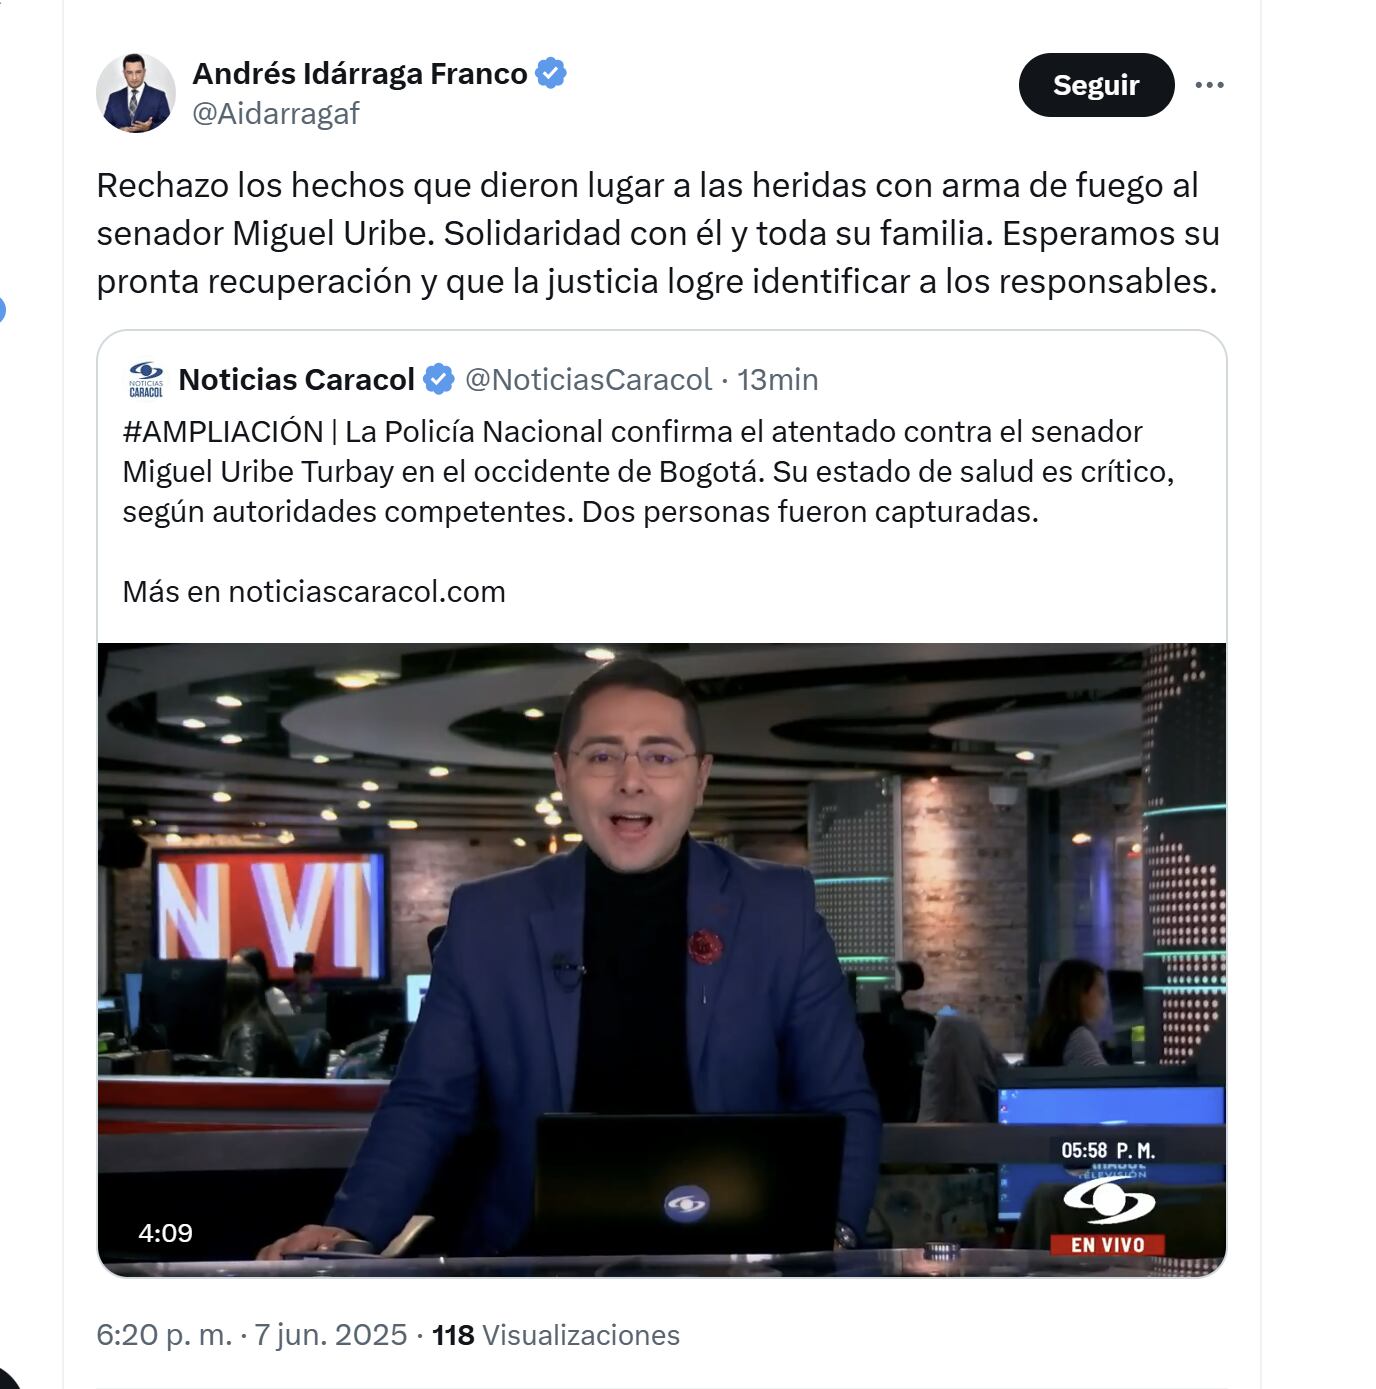
Task: Select the #AMPLIACIÓN hashtag
Action: (222, 432)
